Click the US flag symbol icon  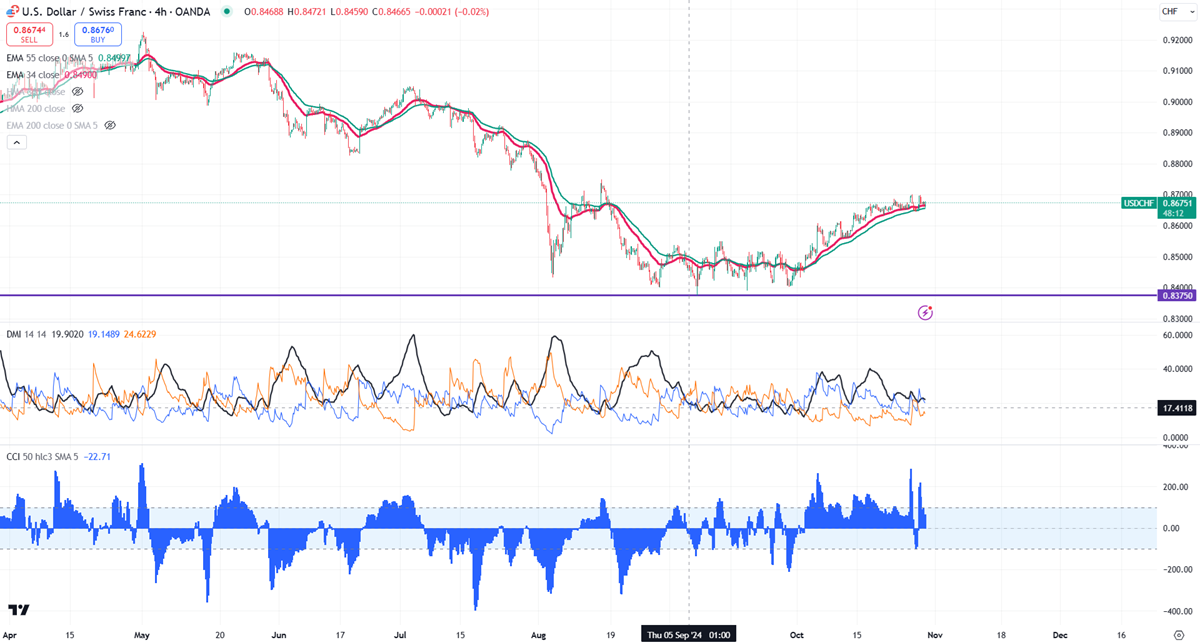(x=10, y=10)
